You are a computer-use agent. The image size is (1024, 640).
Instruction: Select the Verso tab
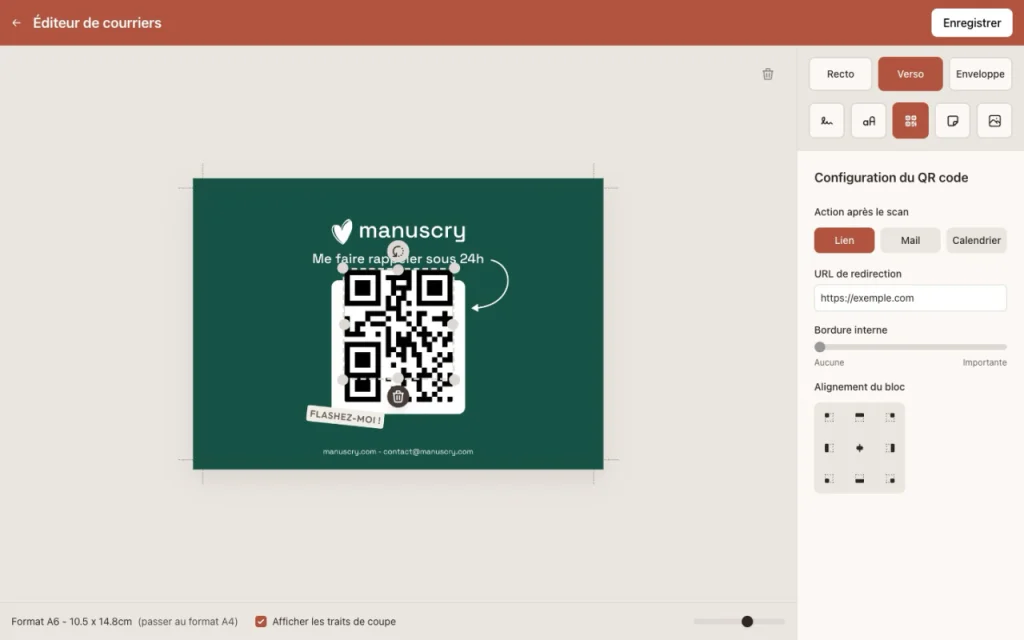[x=910, y=74]
